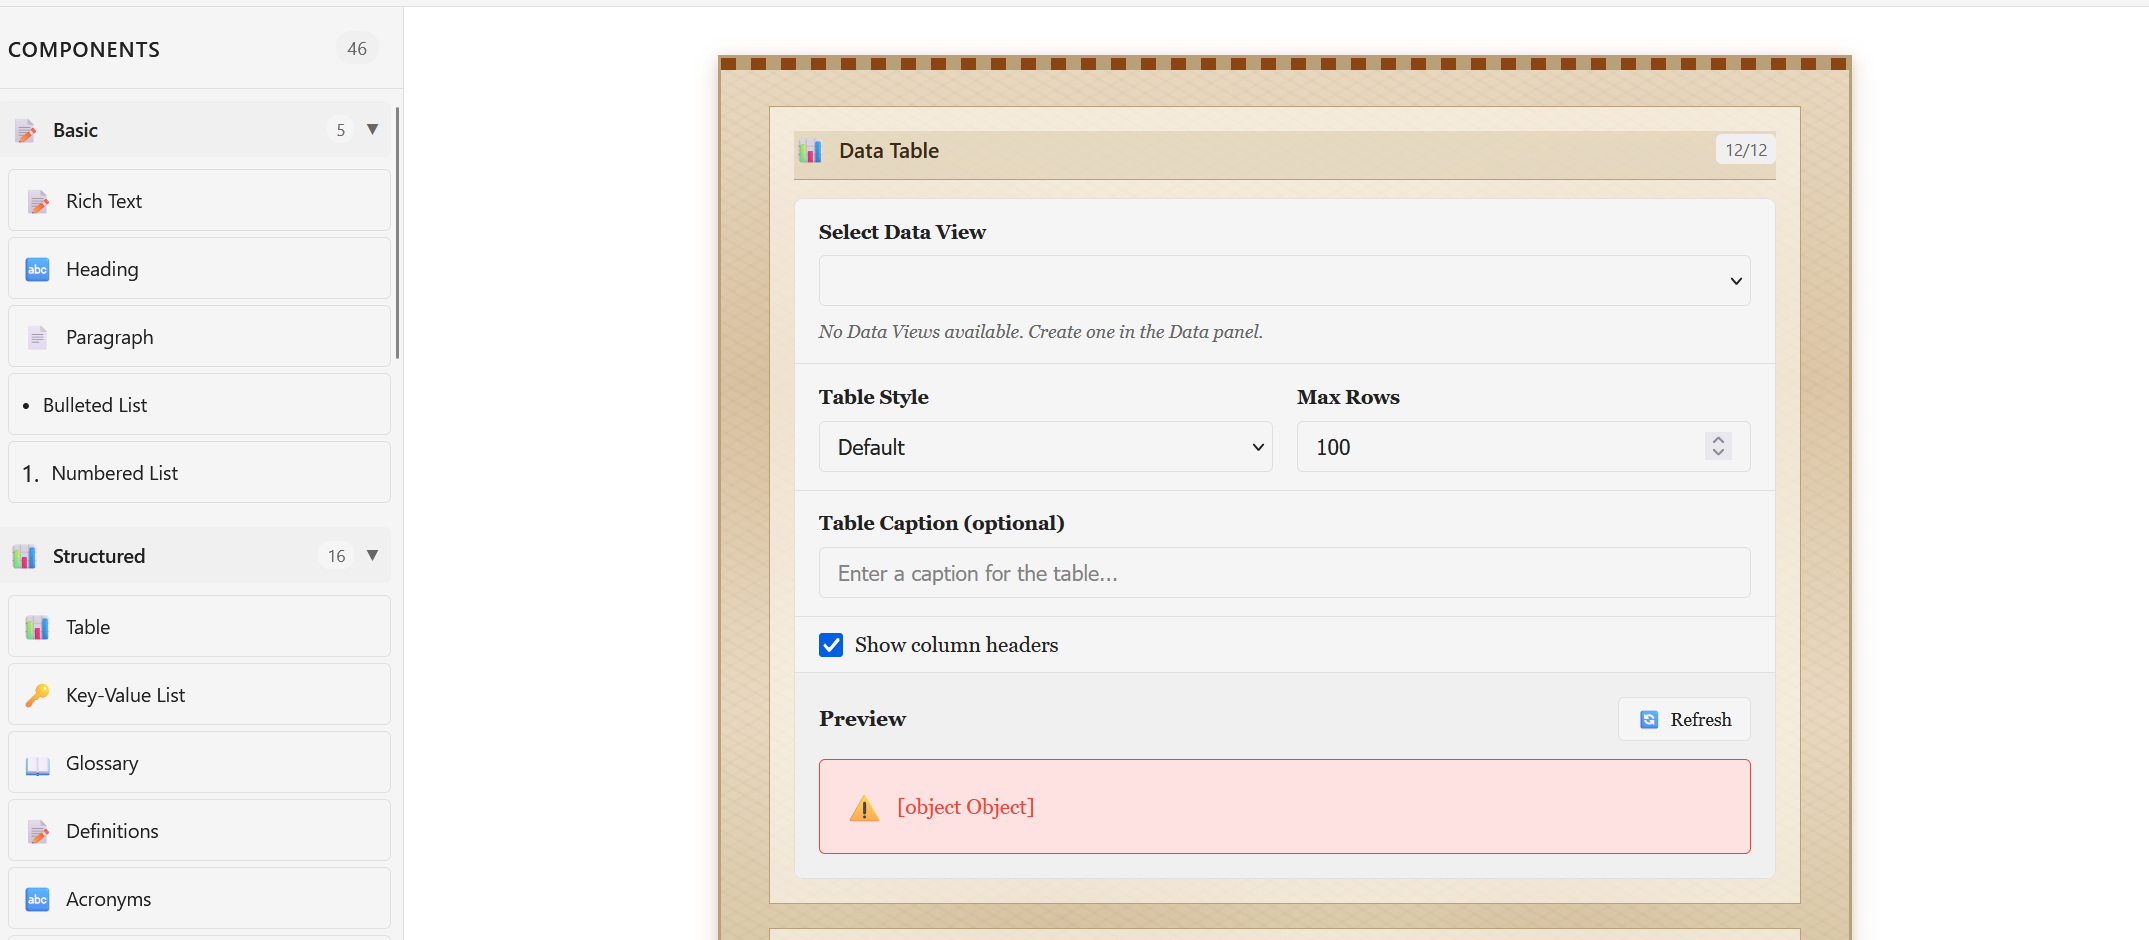The image size is (2149, 940).
Task: Open the Table Style dropdown
Action: (x=1045, y=447)
